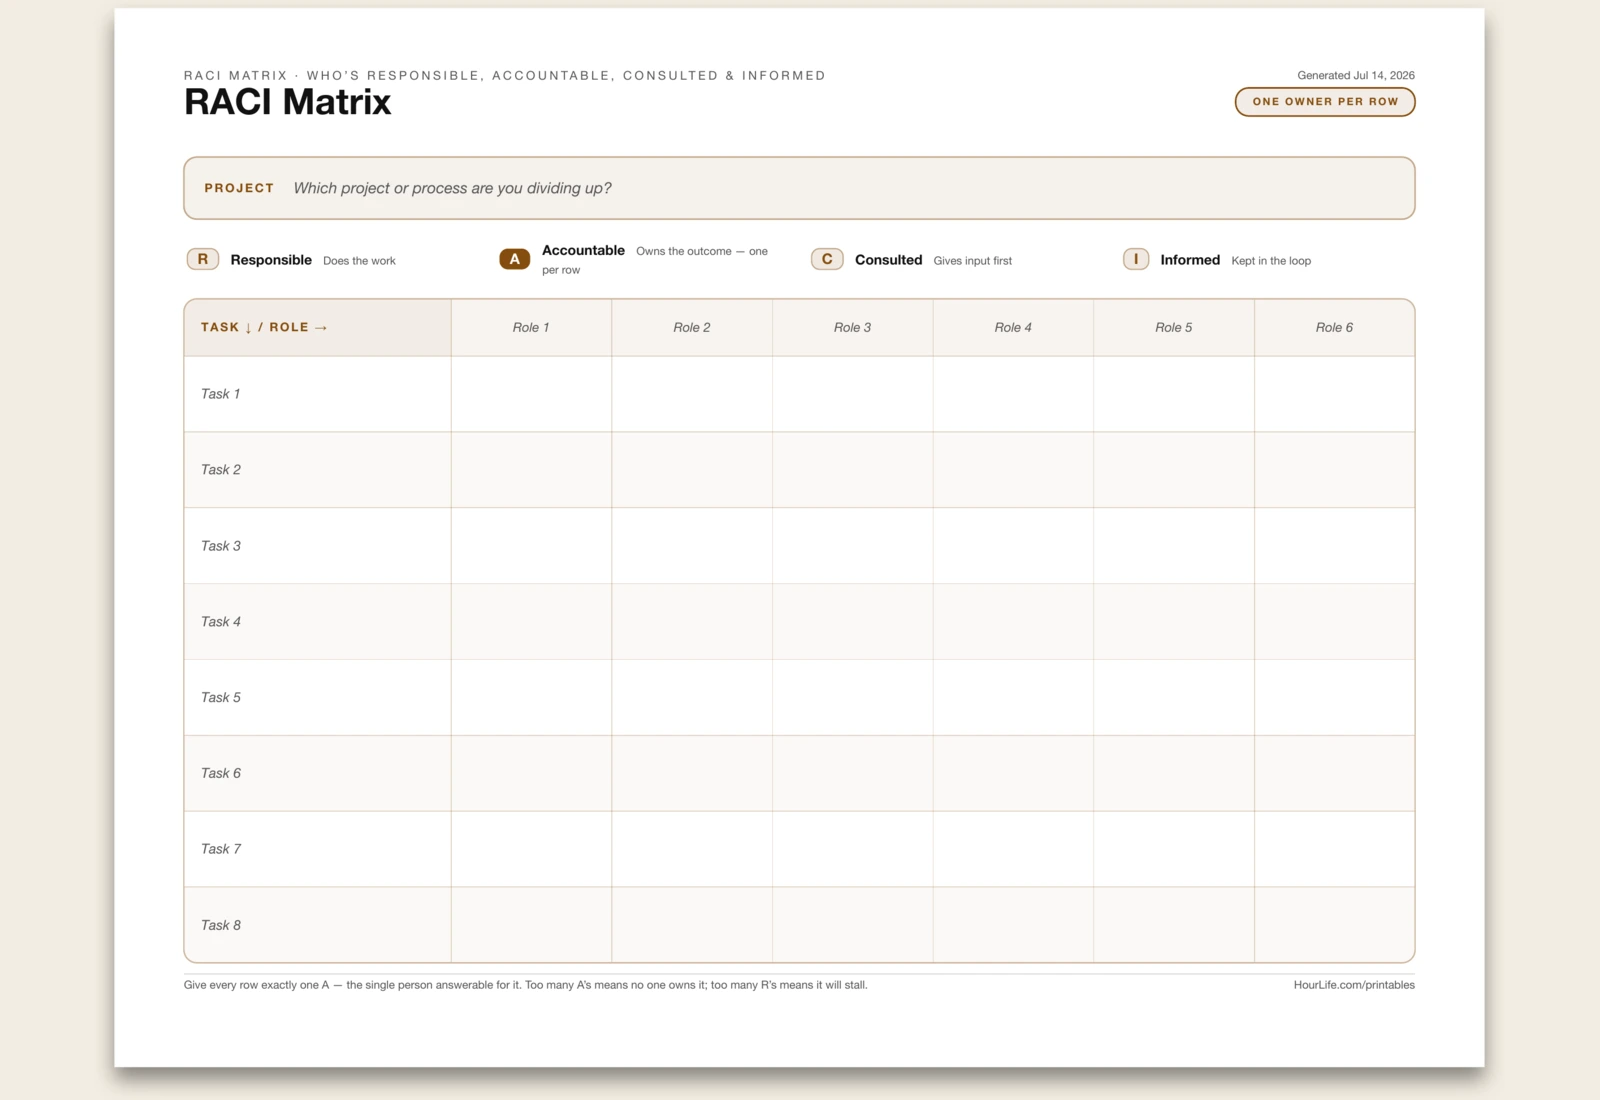Select the Role 3 column header
The height and width of the screenshot is (1100, 1600).
click(x=853, y=327)
